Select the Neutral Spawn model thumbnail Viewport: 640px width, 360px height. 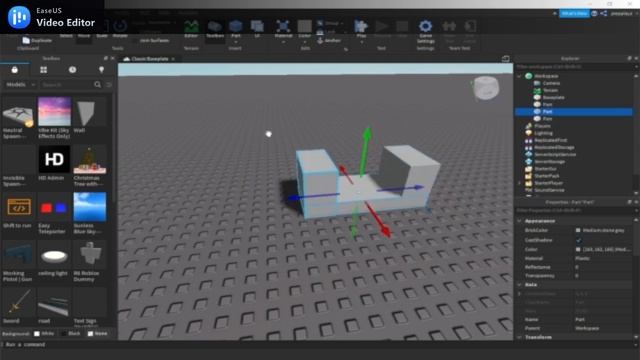[x=18, y=111]
